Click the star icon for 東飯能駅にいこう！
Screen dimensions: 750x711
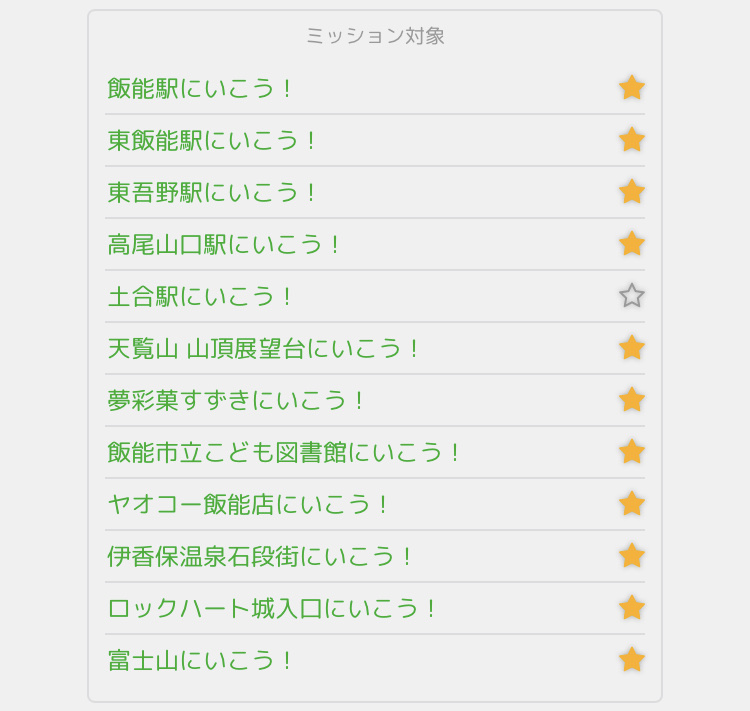[x=632, y=140]
